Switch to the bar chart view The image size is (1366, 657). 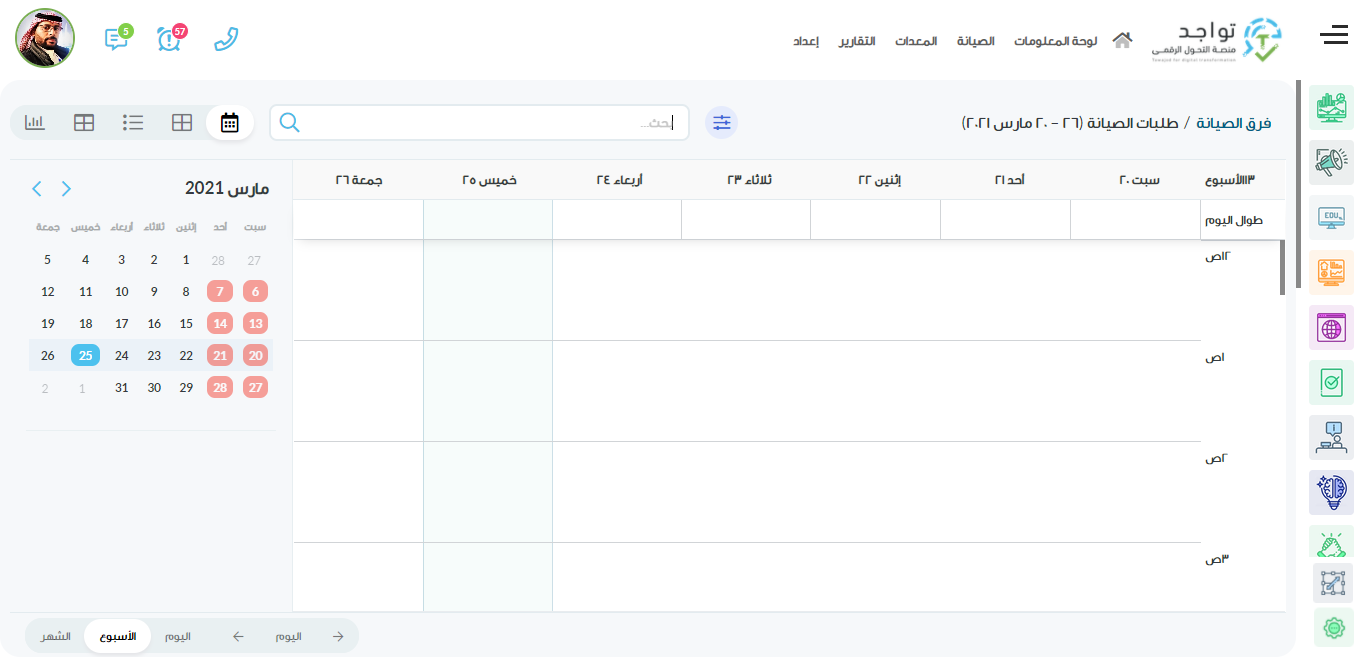coord(35,123)
